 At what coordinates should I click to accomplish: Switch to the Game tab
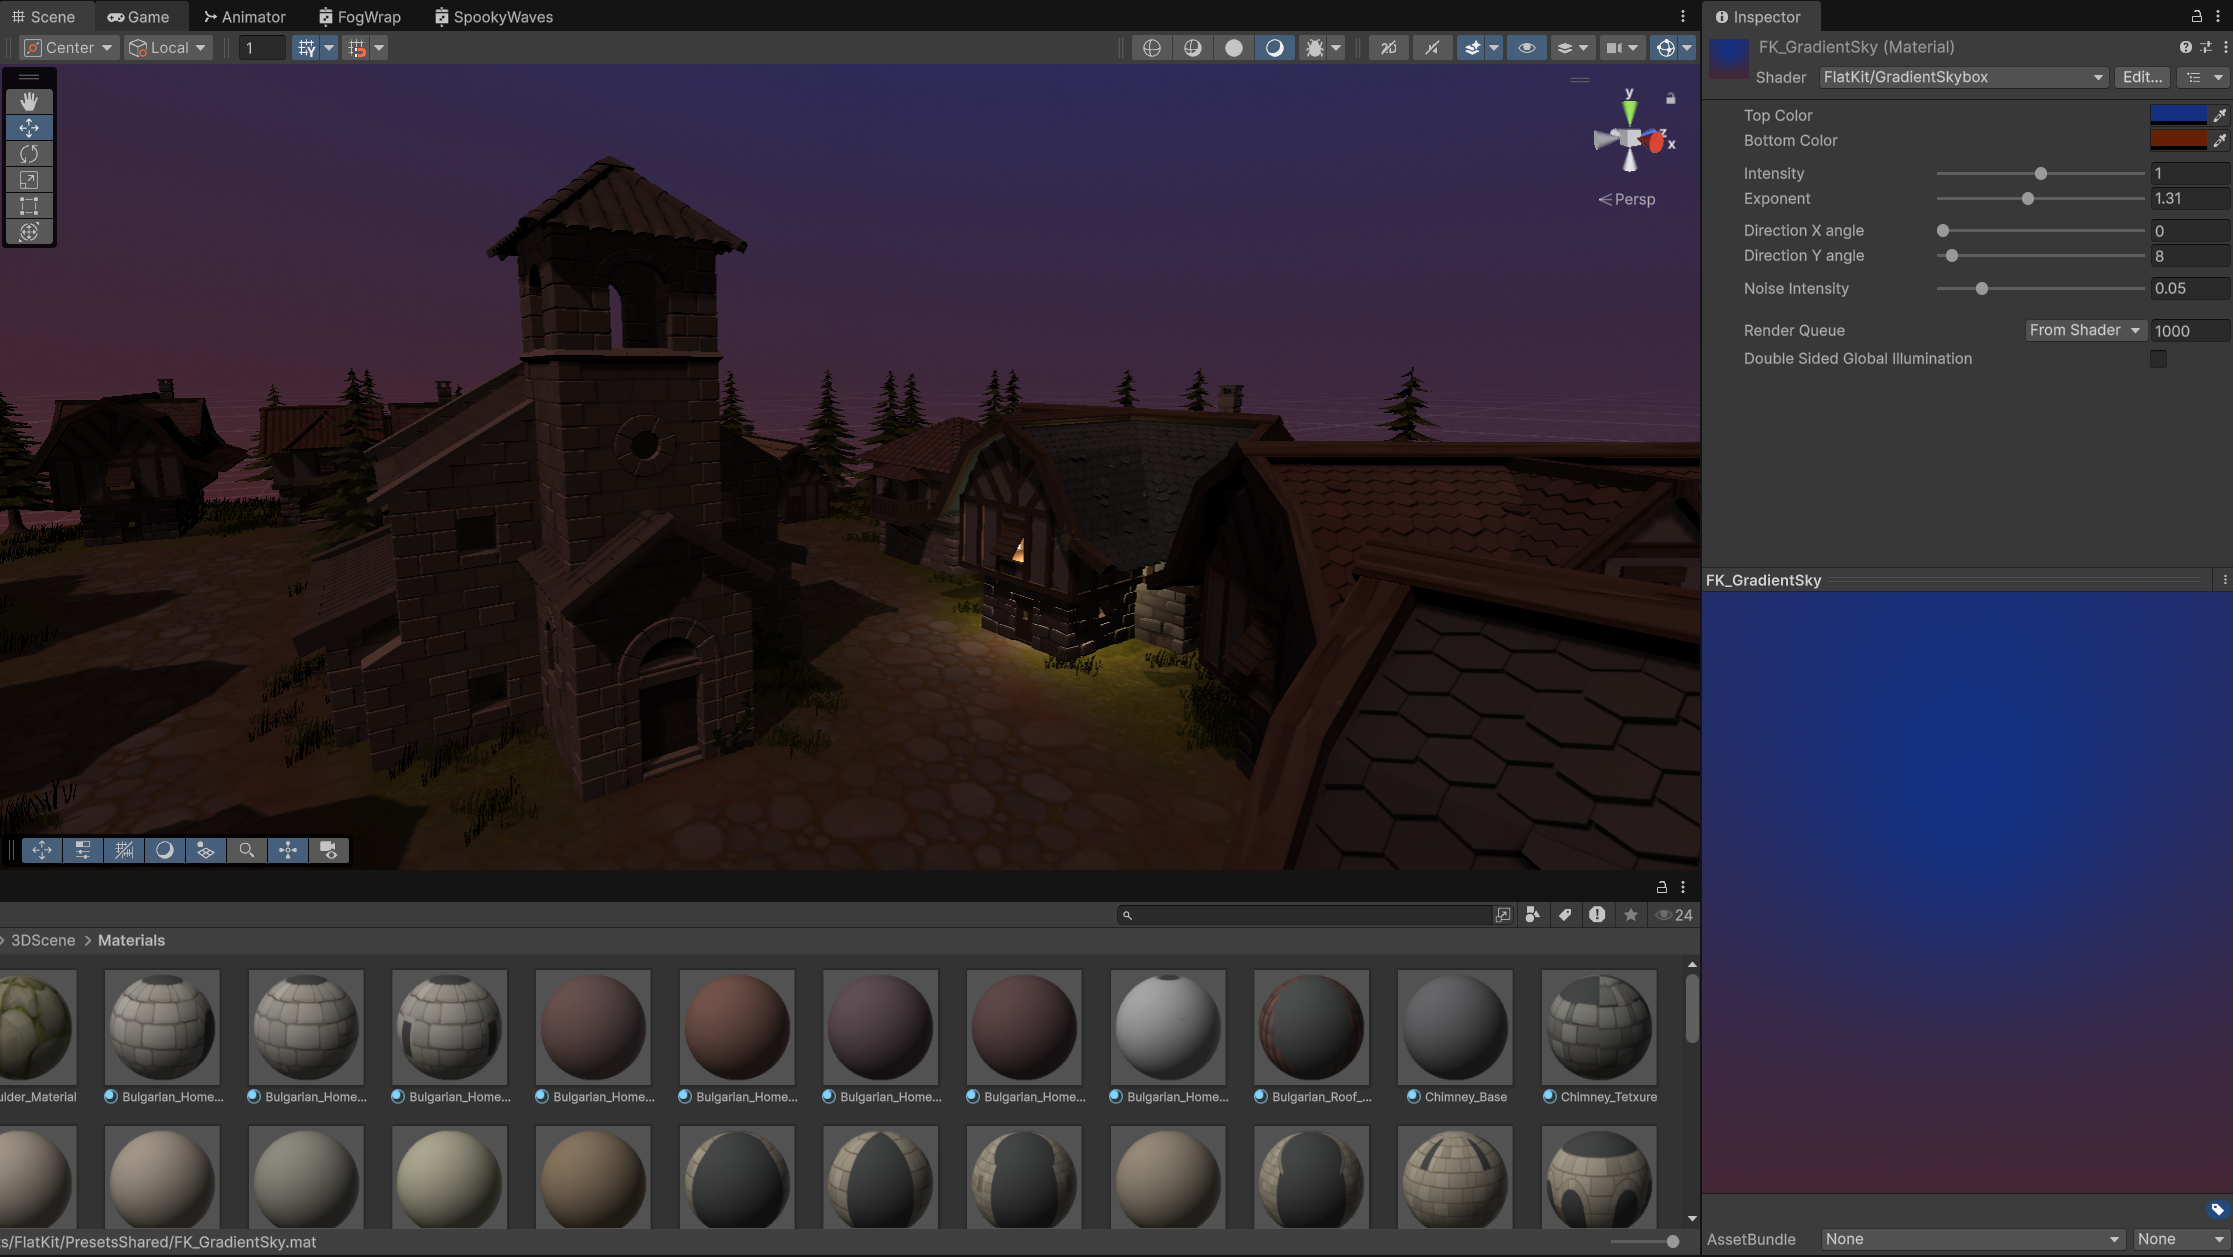(138, 17)
